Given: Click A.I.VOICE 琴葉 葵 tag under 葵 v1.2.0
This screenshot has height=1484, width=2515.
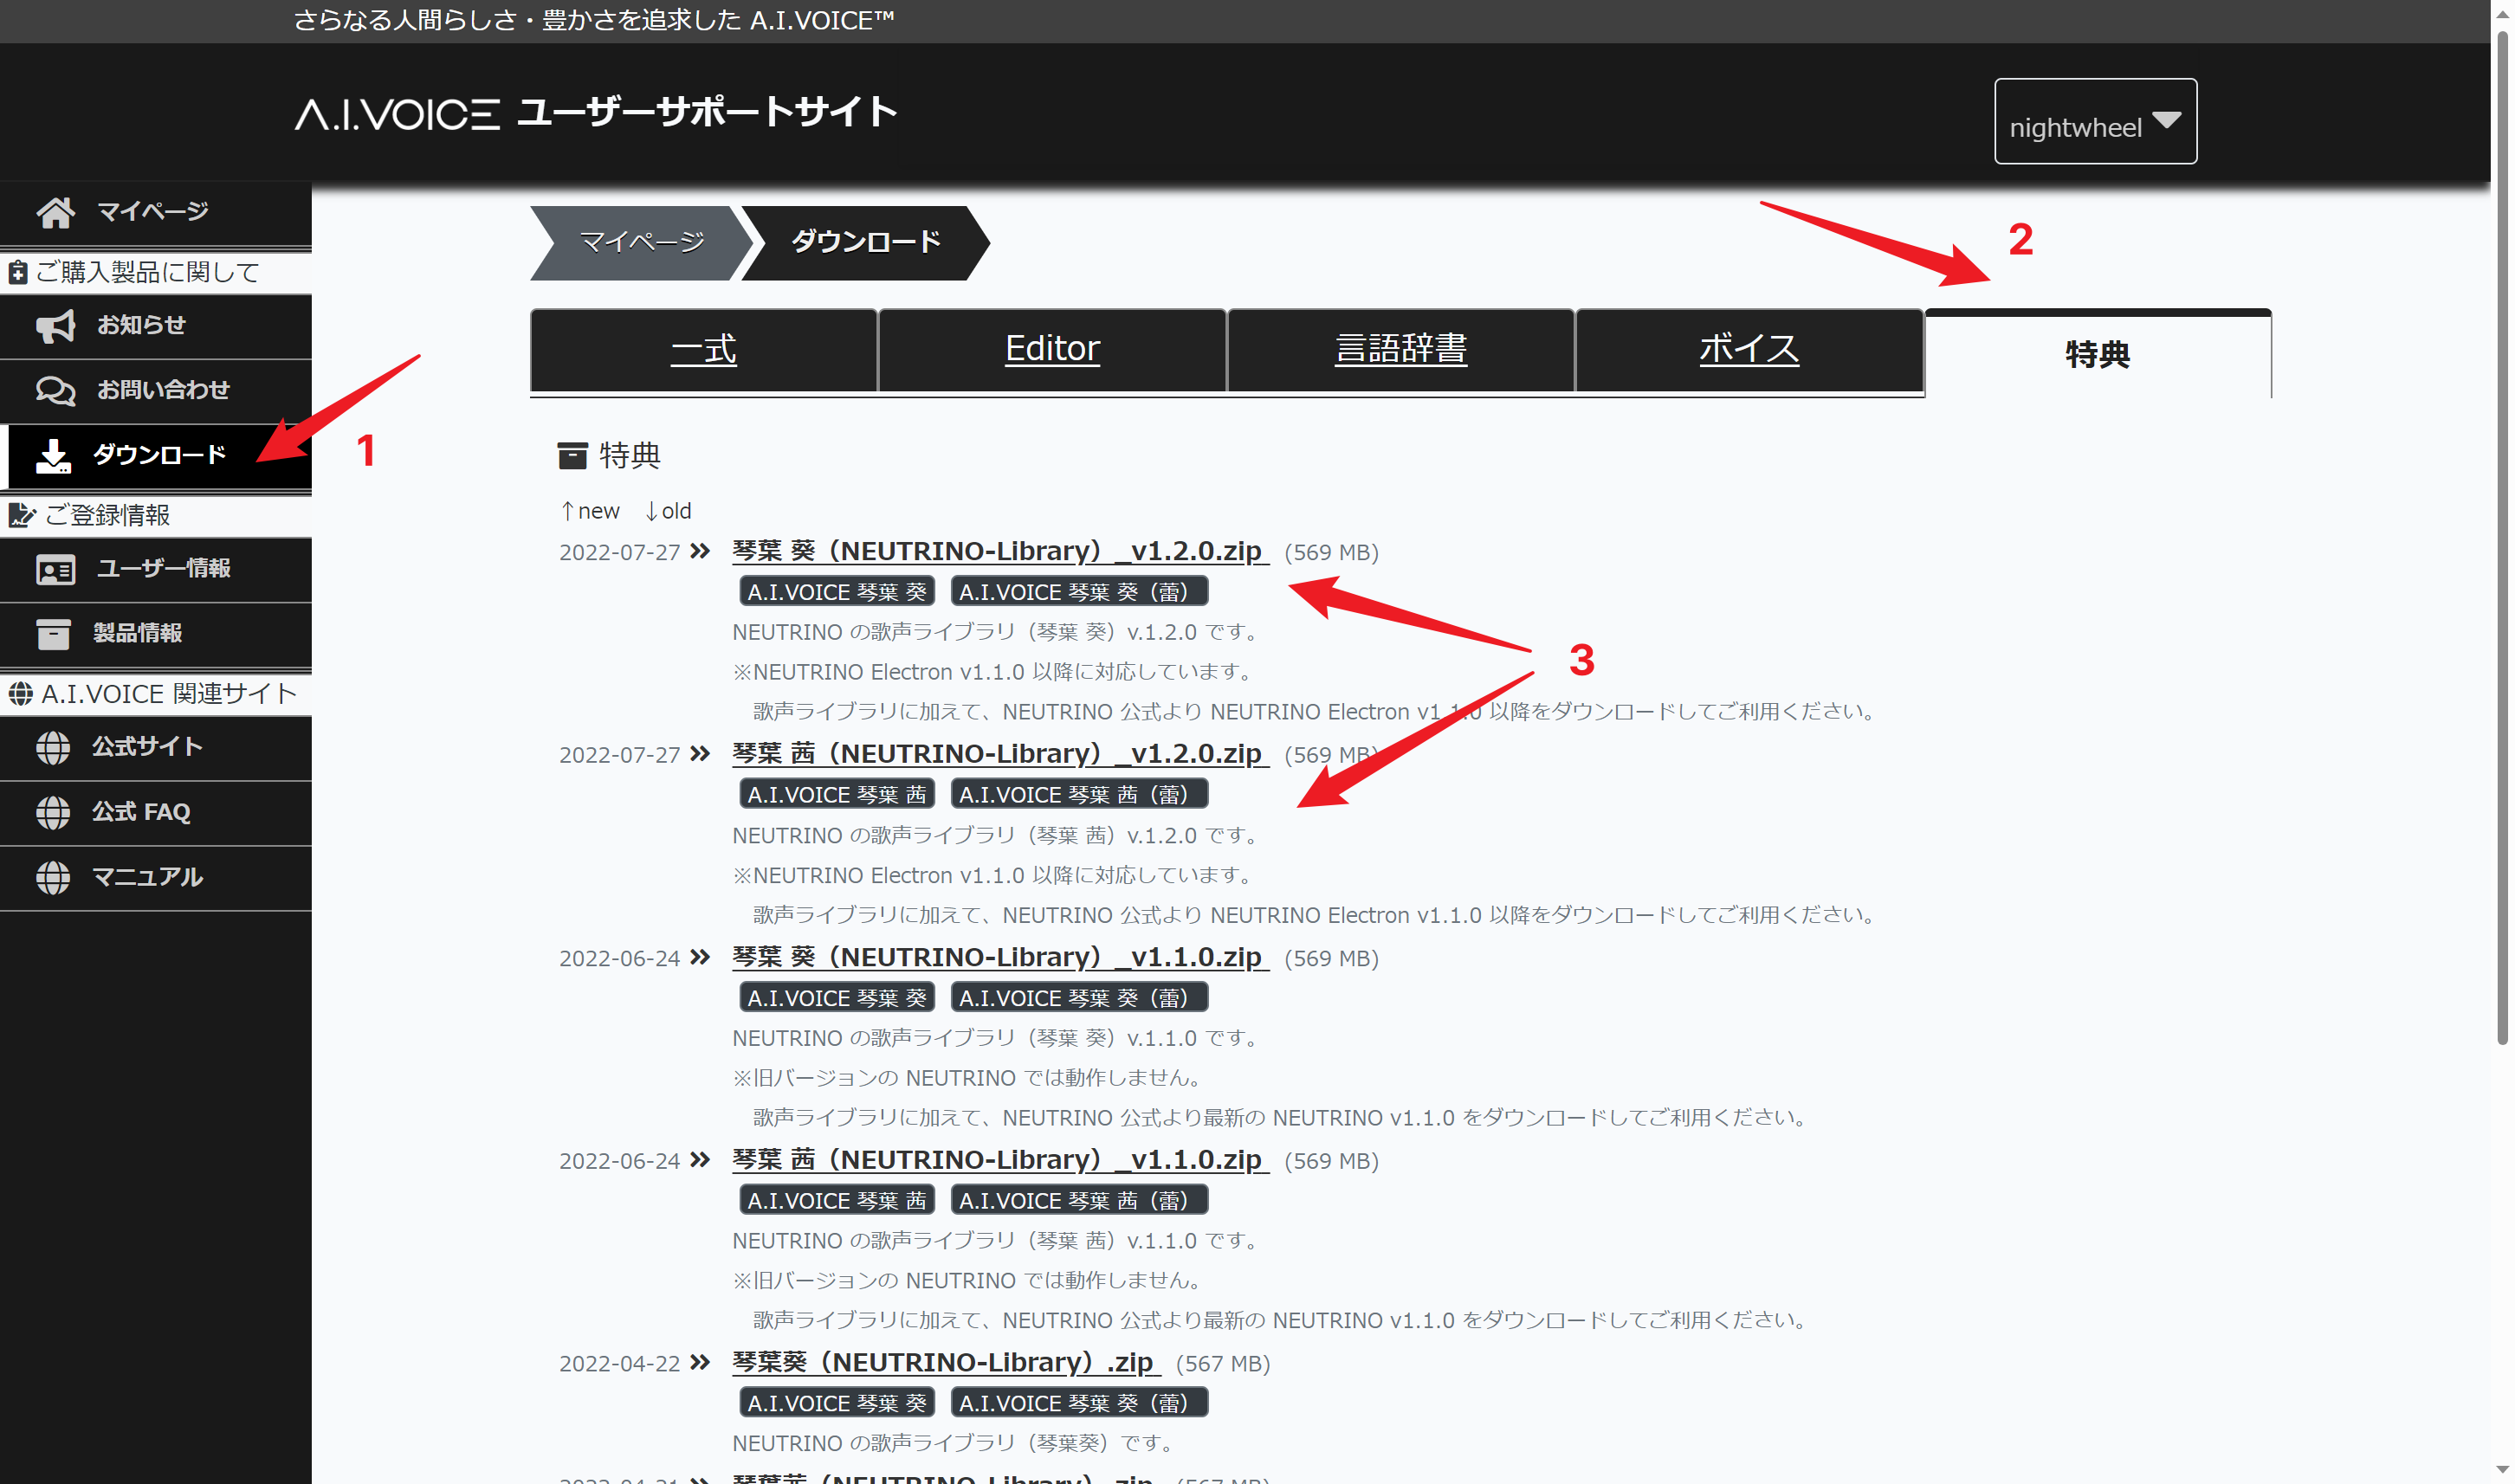Looking at the screenshot, I should (837, 592).
